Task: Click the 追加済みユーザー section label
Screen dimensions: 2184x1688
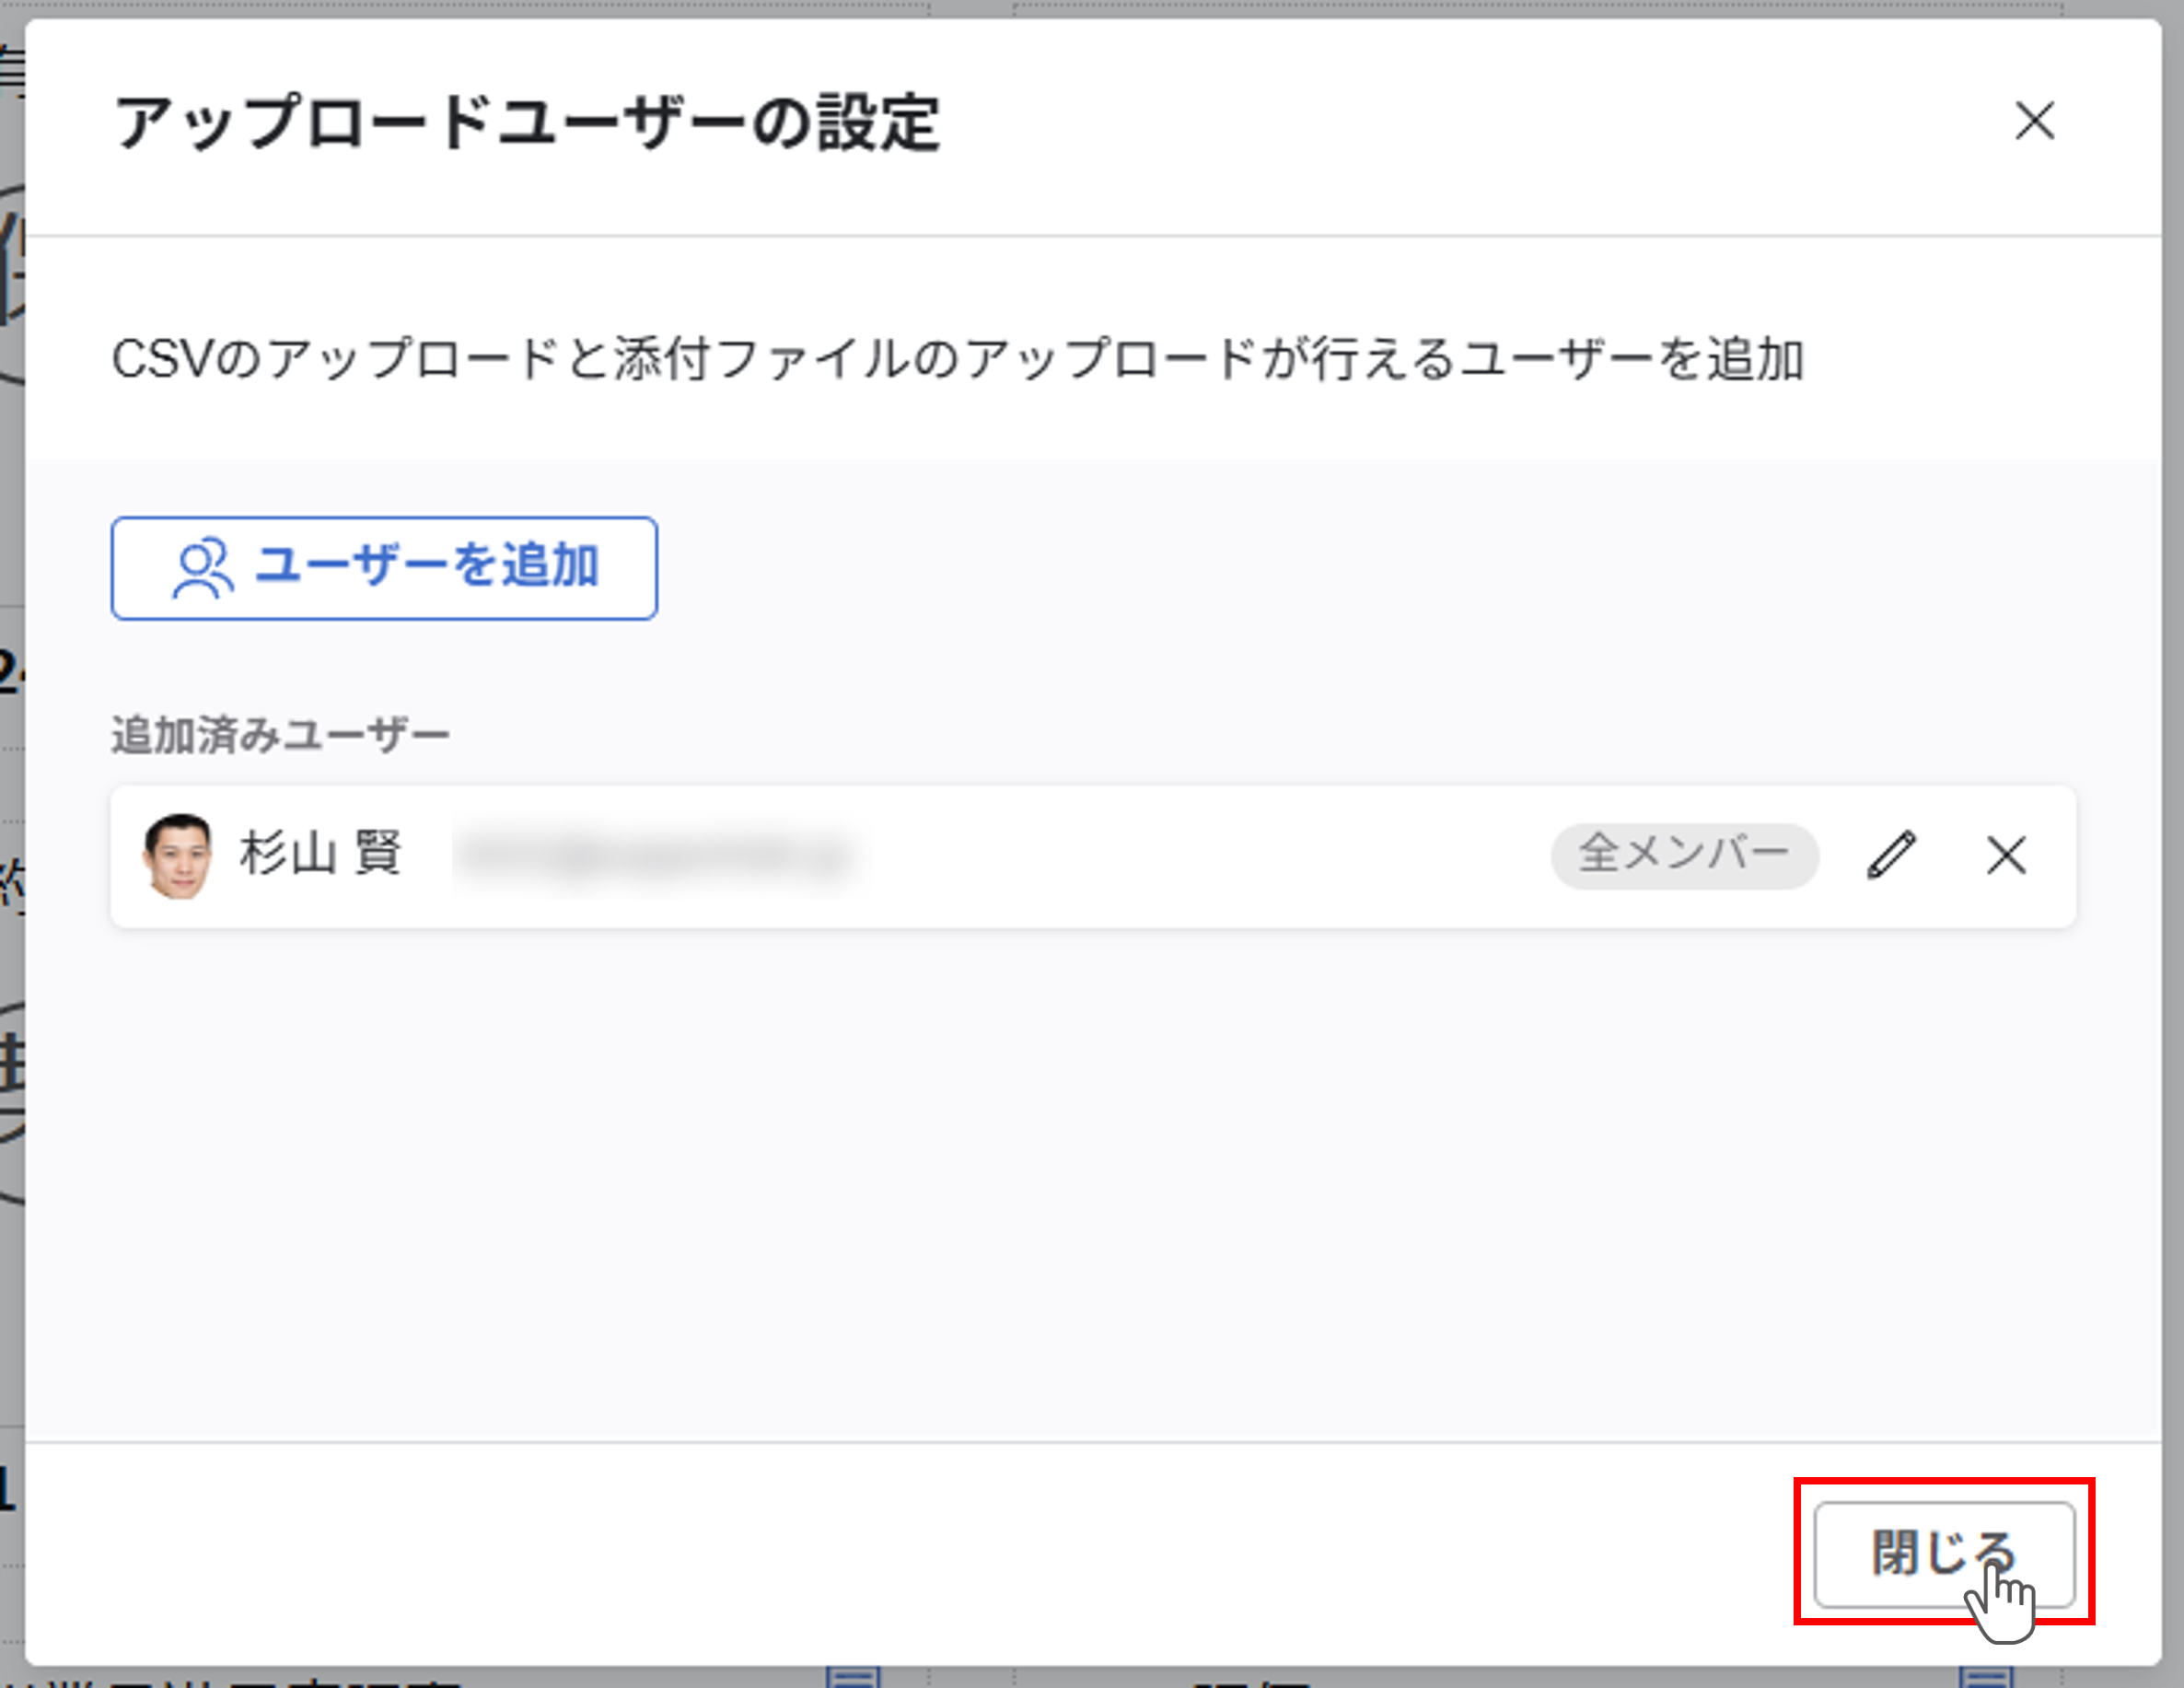Action: coord(280,735)
